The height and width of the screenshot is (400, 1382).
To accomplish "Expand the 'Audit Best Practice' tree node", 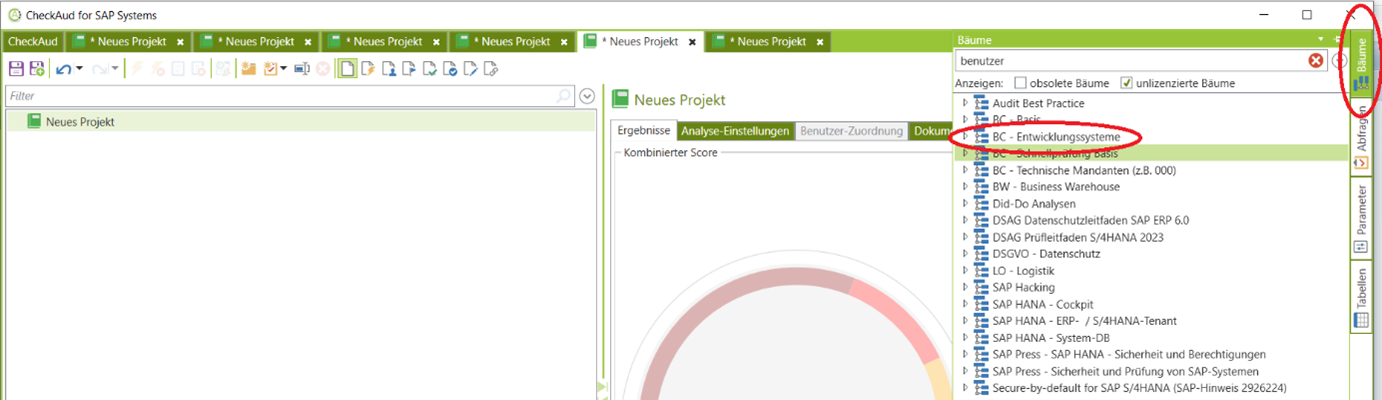I will [964, 103].
